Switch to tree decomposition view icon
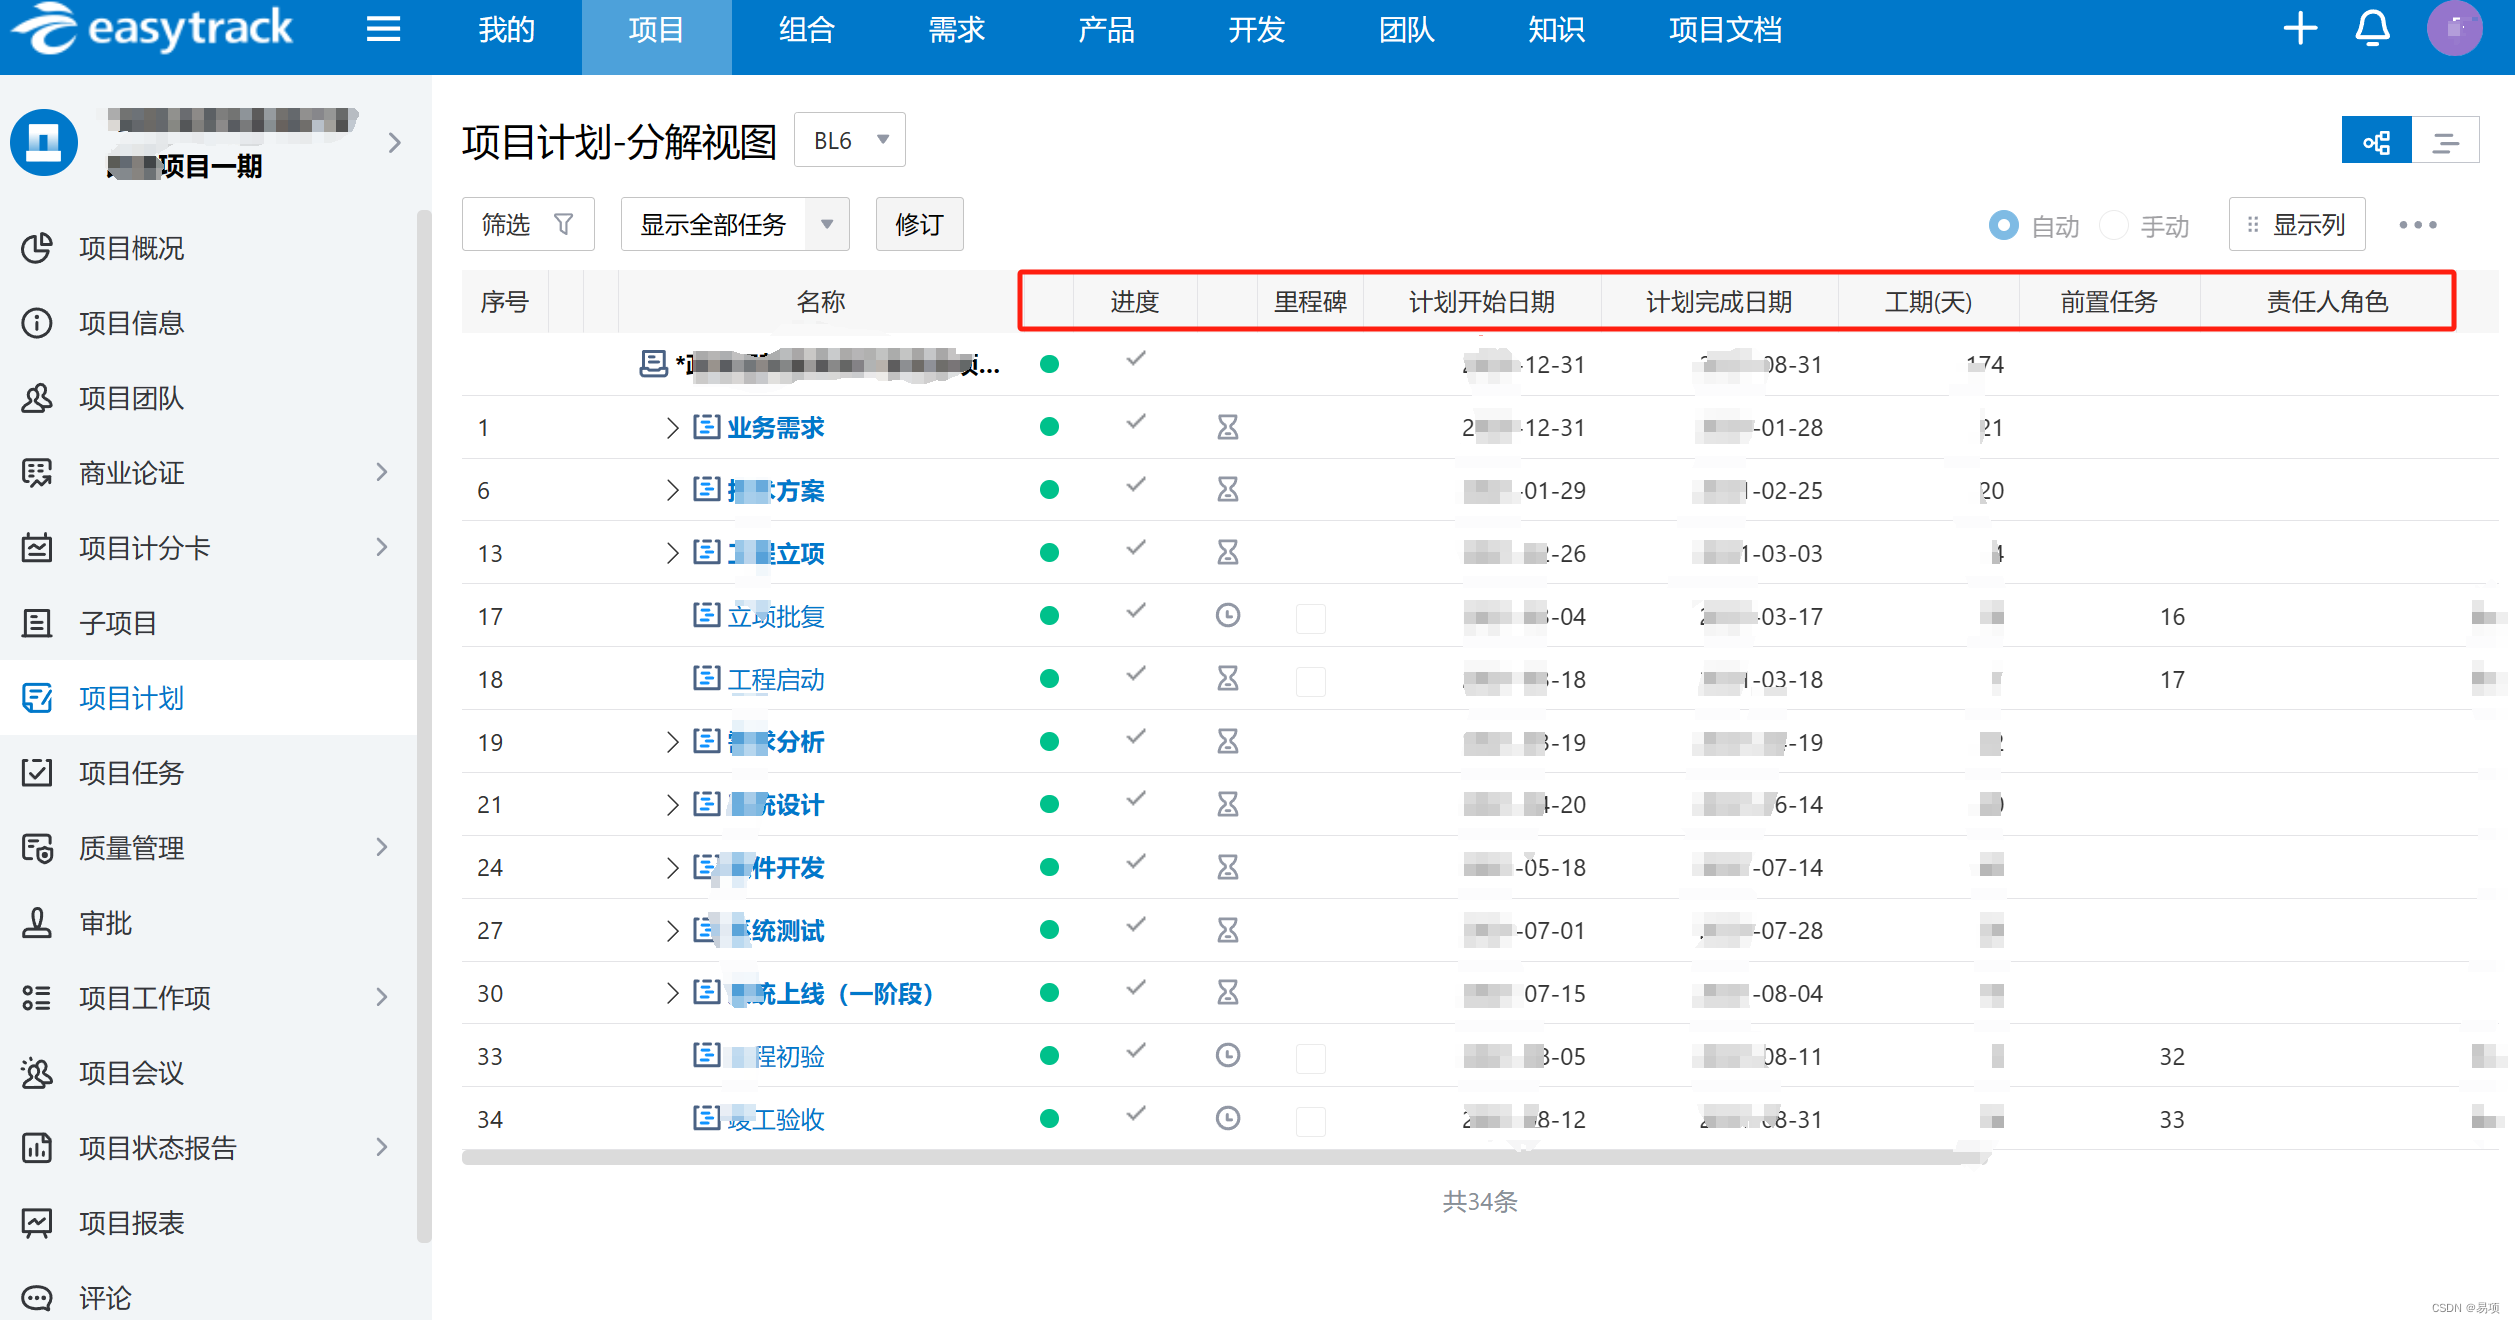The width and height of the screenshot is (2515, 1323). [2376, 142]
